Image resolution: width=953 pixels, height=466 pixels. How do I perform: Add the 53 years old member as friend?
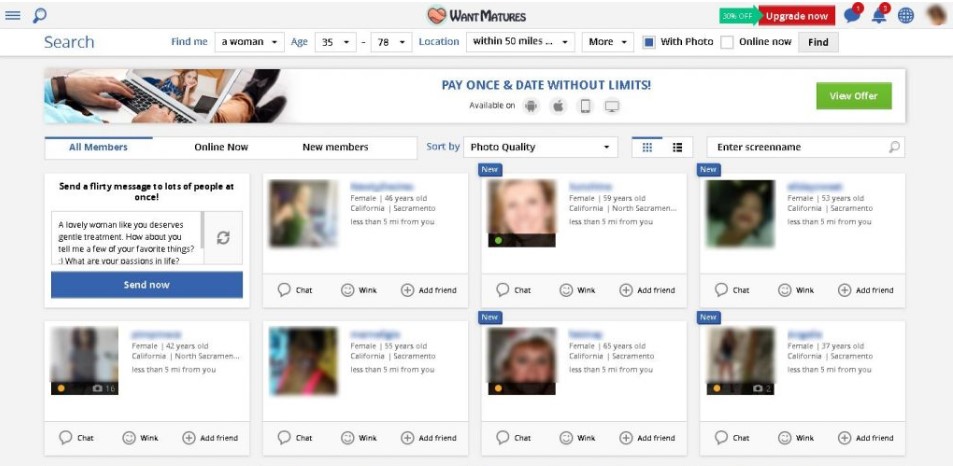865,290
